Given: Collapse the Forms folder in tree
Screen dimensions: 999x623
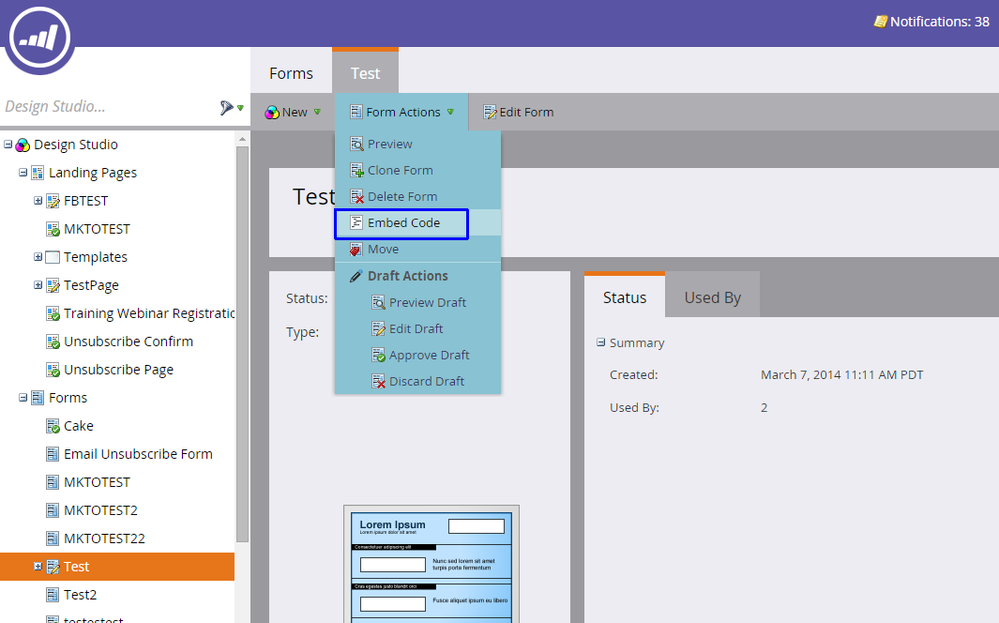Looking at the screenshot, I should 23,397.
